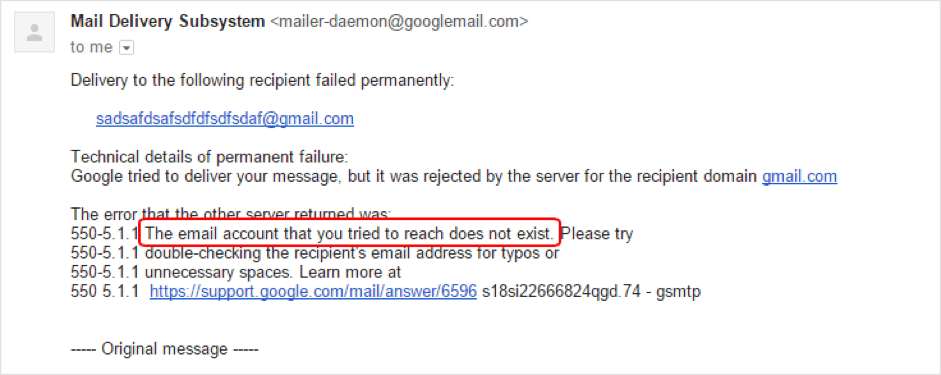Click the first '550-5.1.1' error code
The image size is (941, 375).
(x=105, y=233)
